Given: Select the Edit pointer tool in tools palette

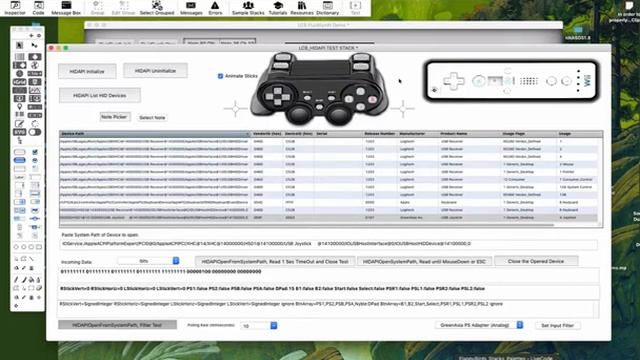Looking at the screenshot, I should pos(35,45).
